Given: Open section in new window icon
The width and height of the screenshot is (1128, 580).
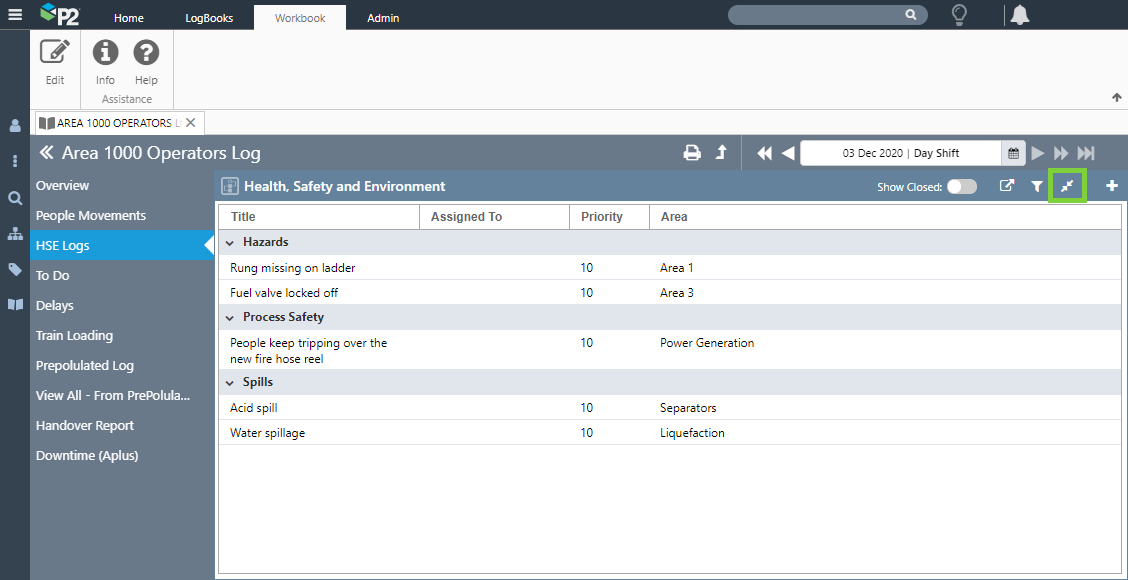Looking at the screenshot, I should click(1007, 186).
